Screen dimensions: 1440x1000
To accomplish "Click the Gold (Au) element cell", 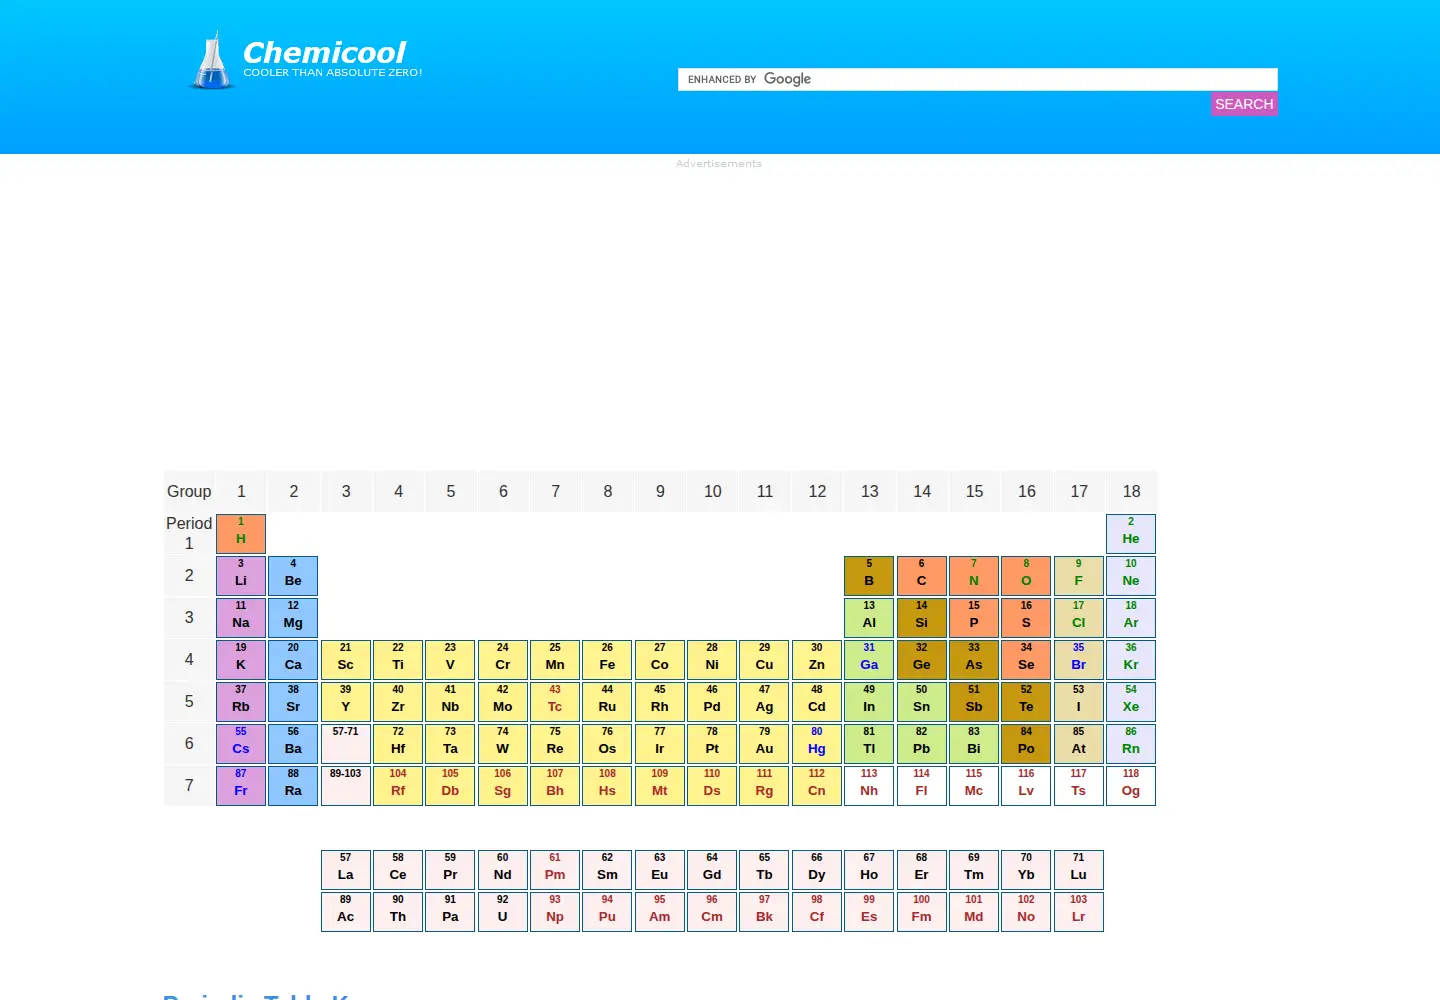I will [x=764, y=744].
